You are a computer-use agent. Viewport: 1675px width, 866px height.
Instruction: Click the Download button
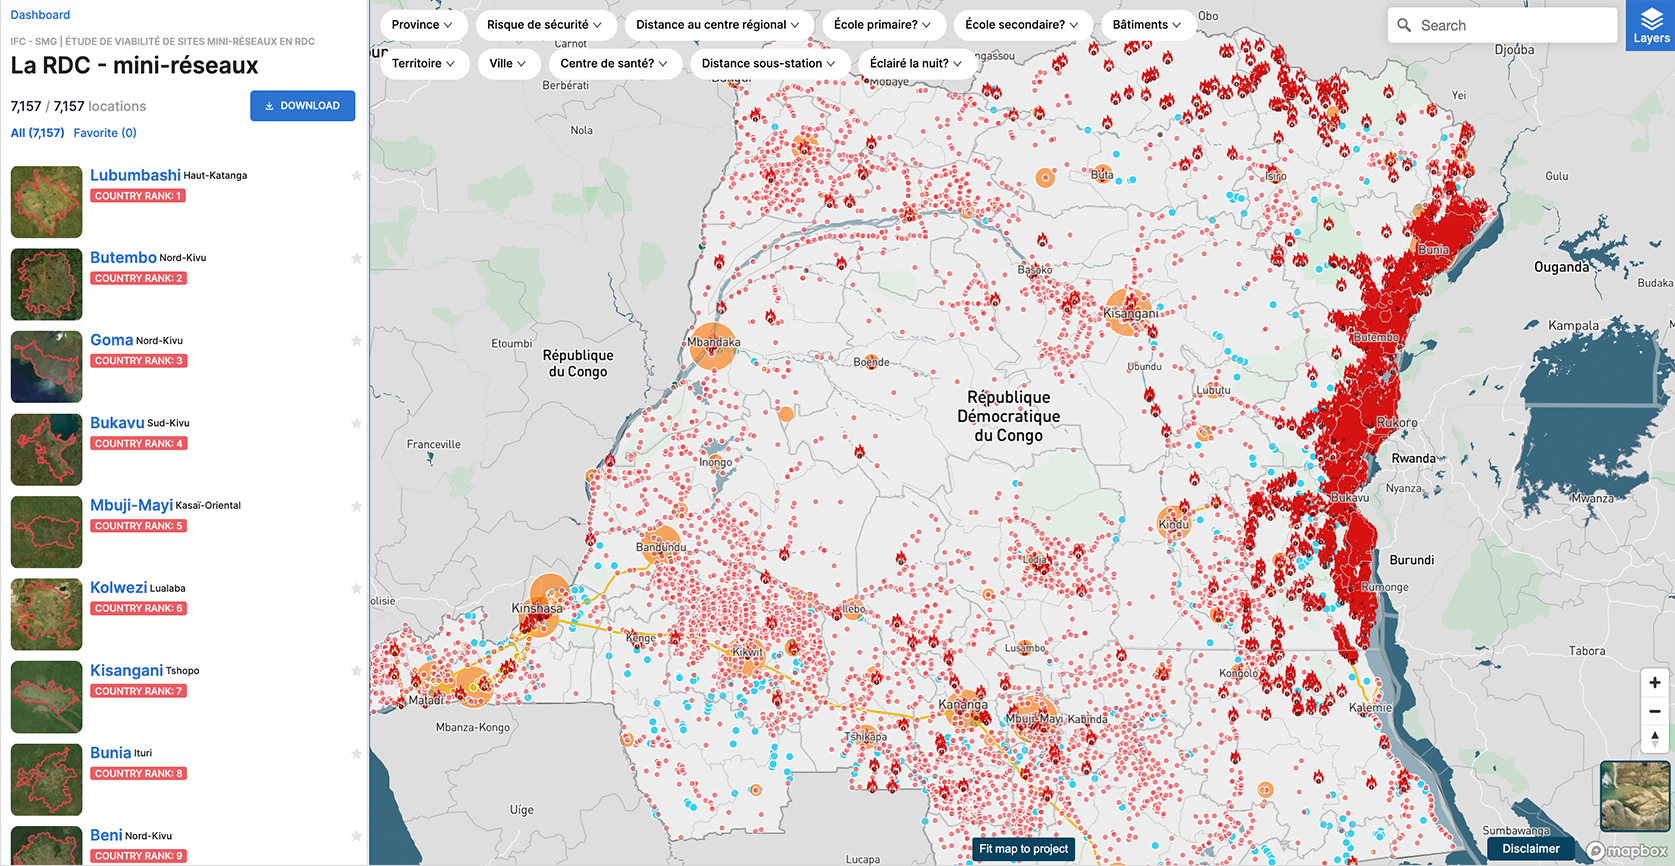[302, 106]
